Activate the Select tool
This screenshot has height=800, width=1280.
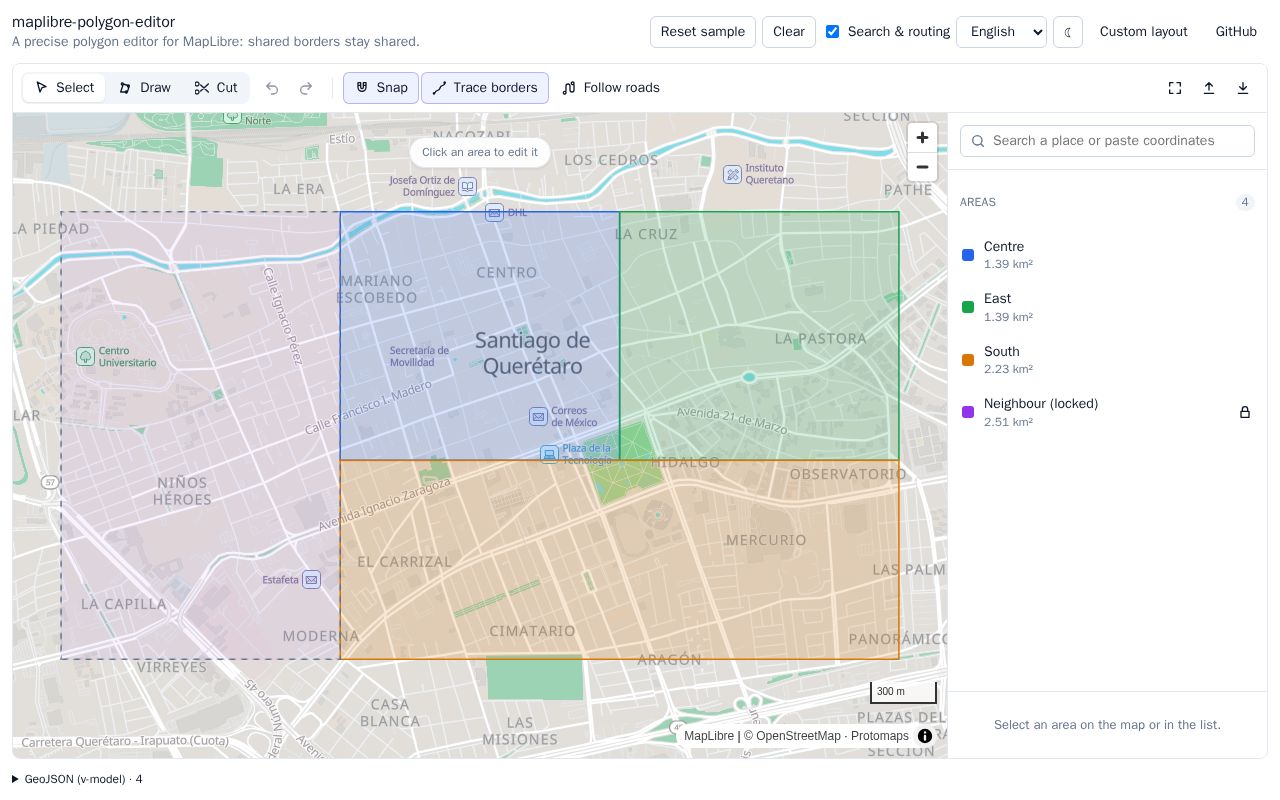pyautogui.click(x=64, y=88)
